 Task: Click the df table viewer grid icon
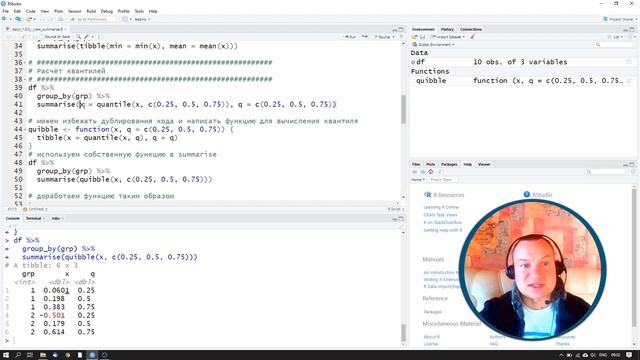pyautogui.click(x=629, y=62)
